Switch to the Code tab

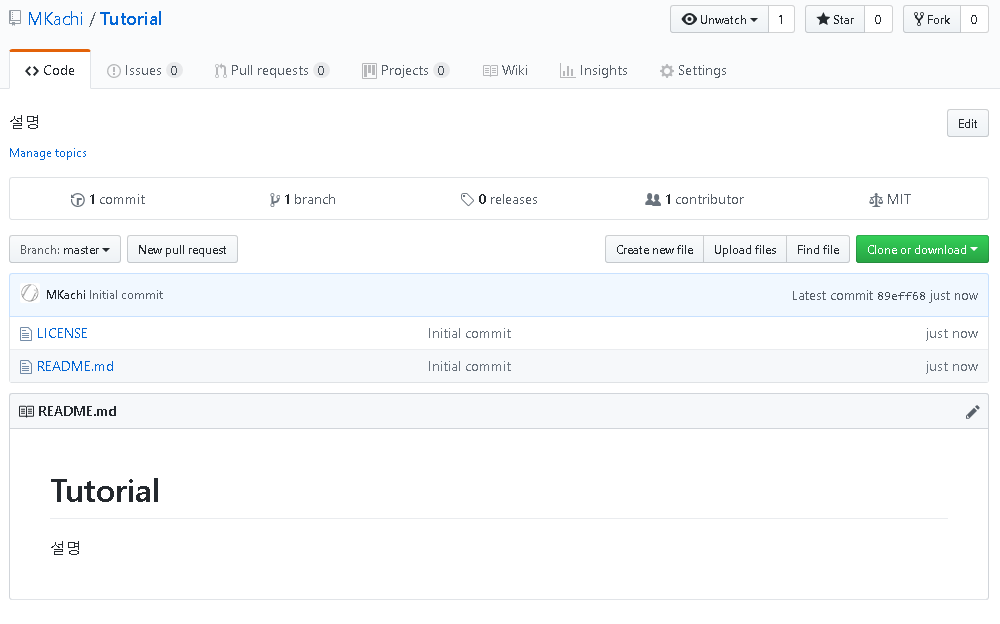point(50,70)
